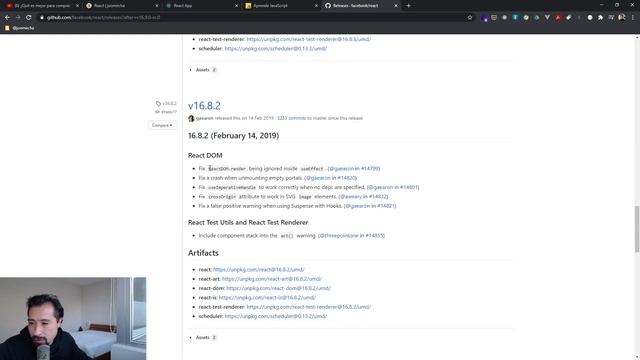
Task: Switch to the Aprende JavaScript tab
Action: 281,6
